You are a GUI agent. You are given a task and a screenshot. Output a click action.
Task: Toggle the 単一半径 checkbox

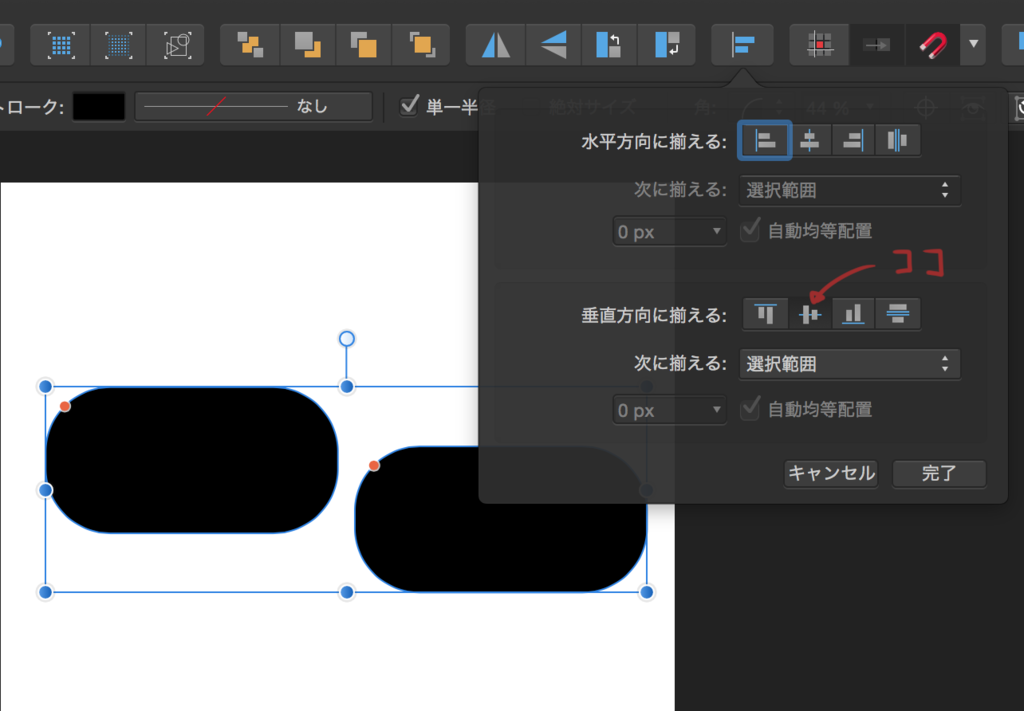pyautogui.click(x=409, y=105)
